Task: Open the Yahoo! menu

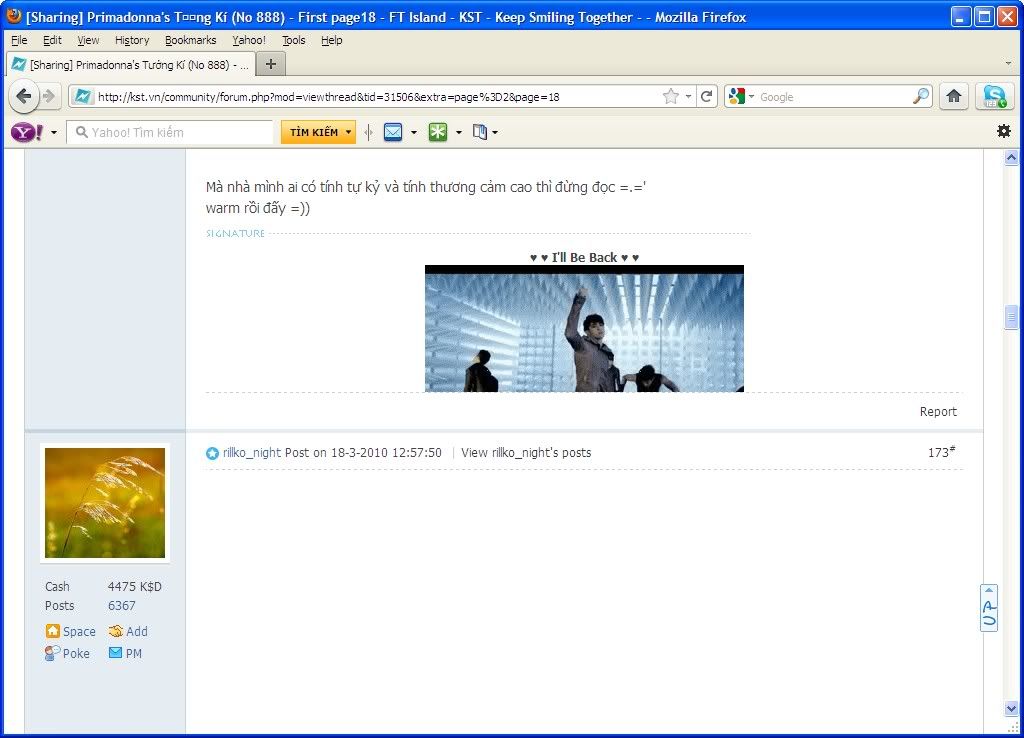Action: (249, 40)
